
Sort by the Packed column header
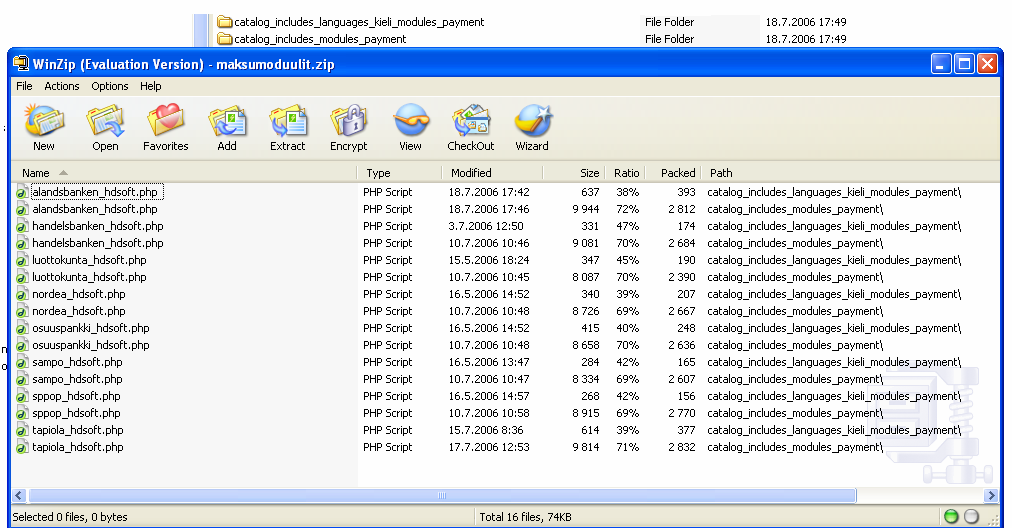pos(672,173)
